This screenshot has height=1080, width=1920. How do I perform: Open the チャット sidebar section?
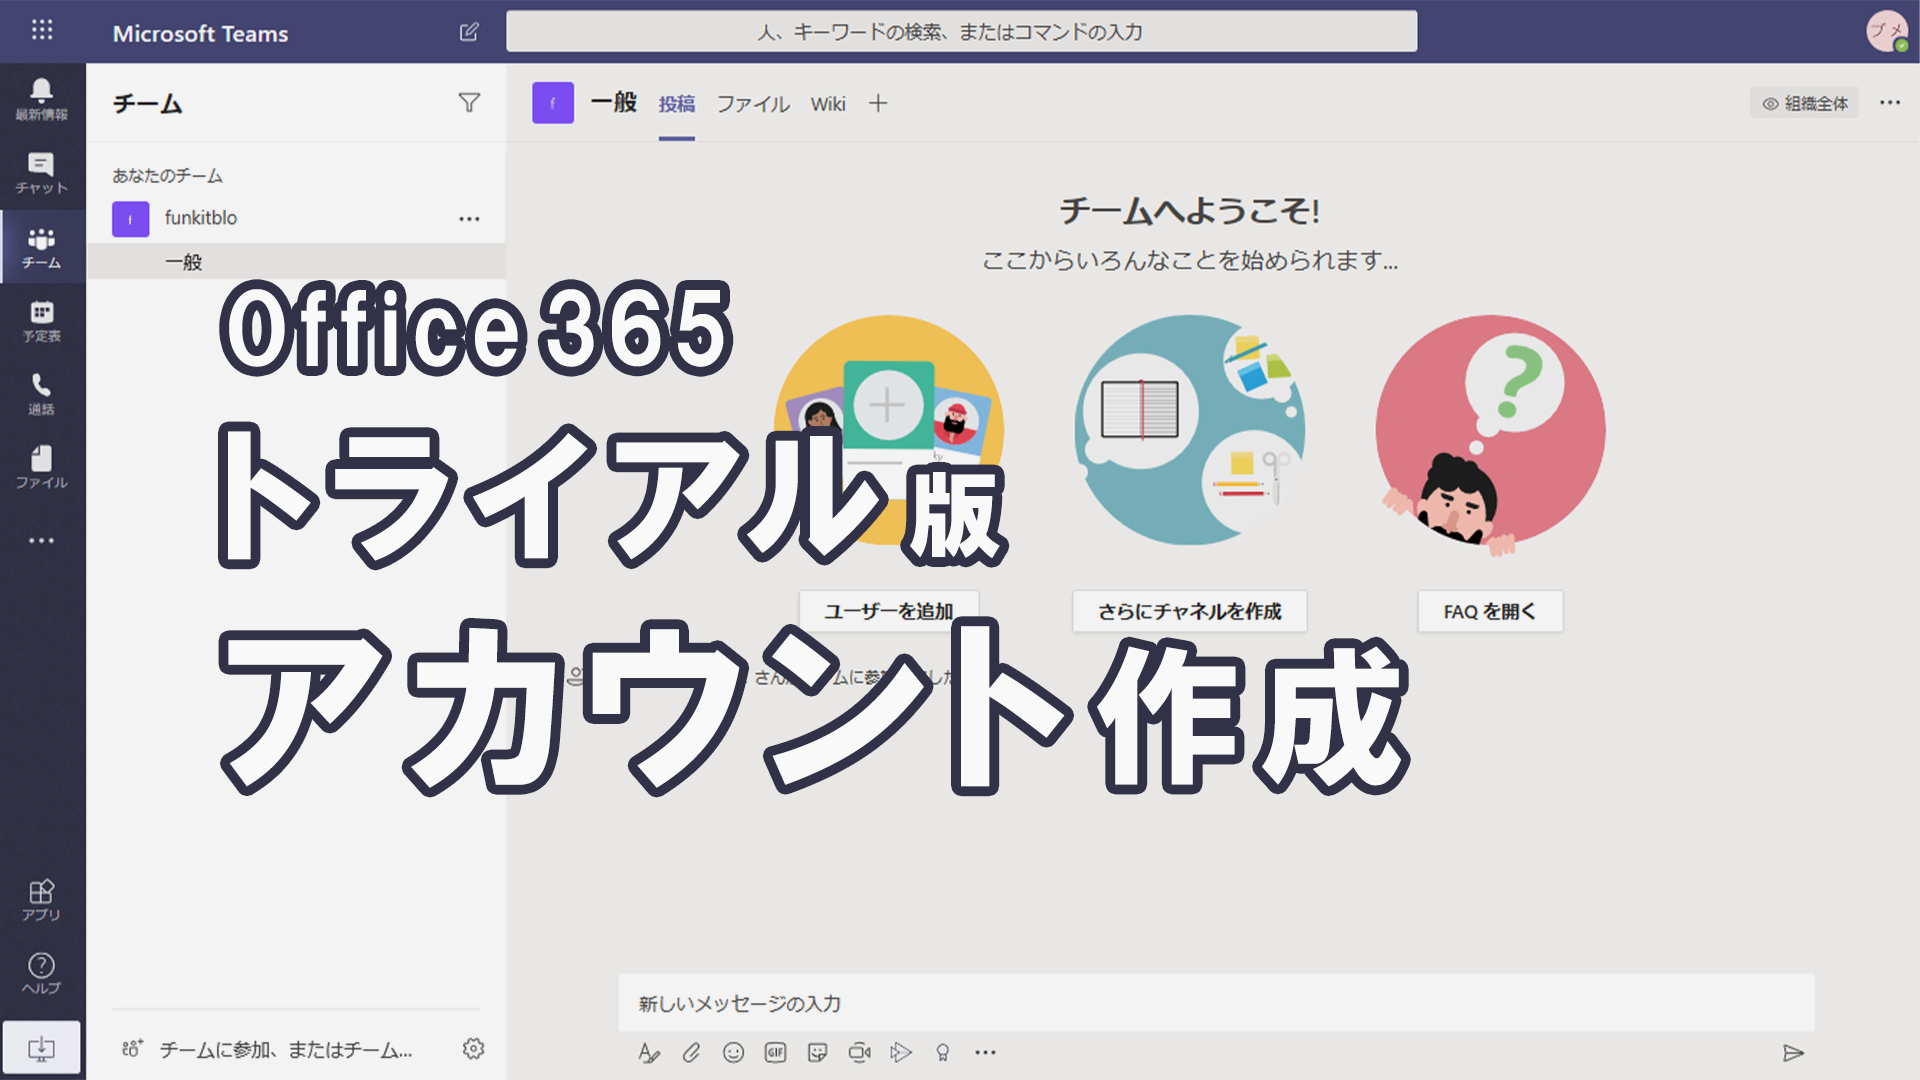point(42,173)
